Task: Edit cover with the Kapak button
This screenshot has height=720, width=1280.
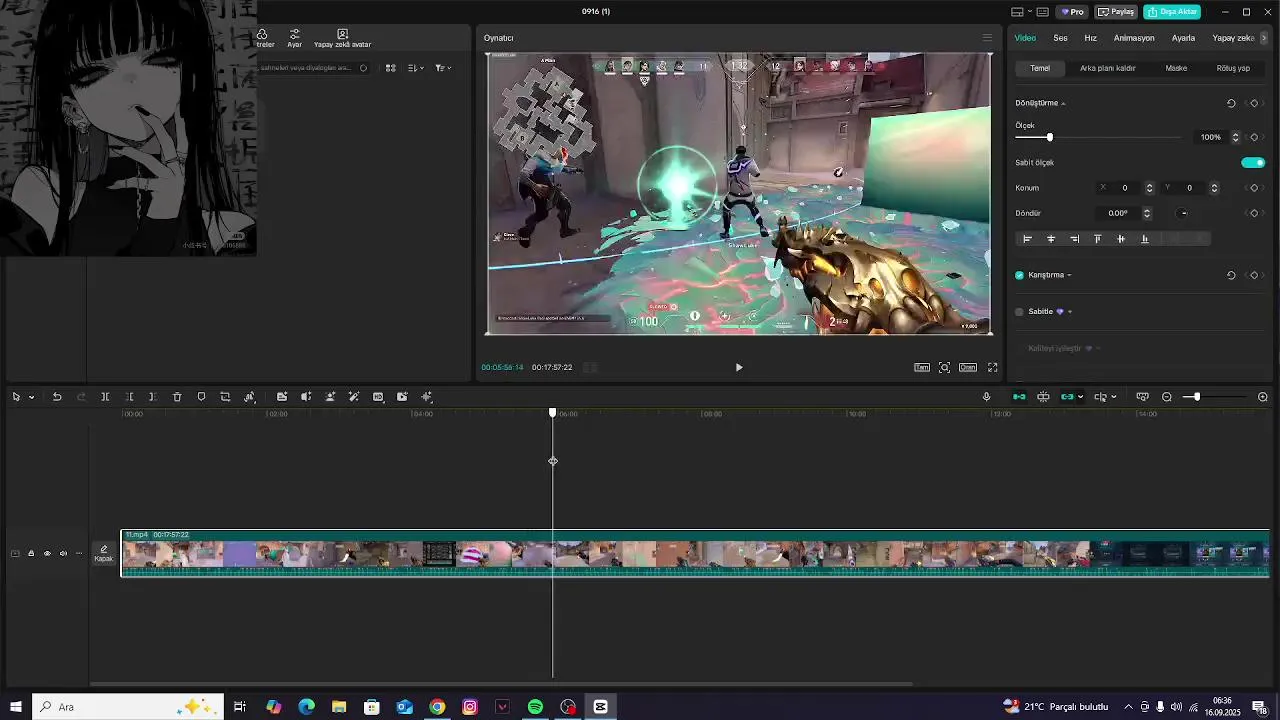Action: point(104,553)
